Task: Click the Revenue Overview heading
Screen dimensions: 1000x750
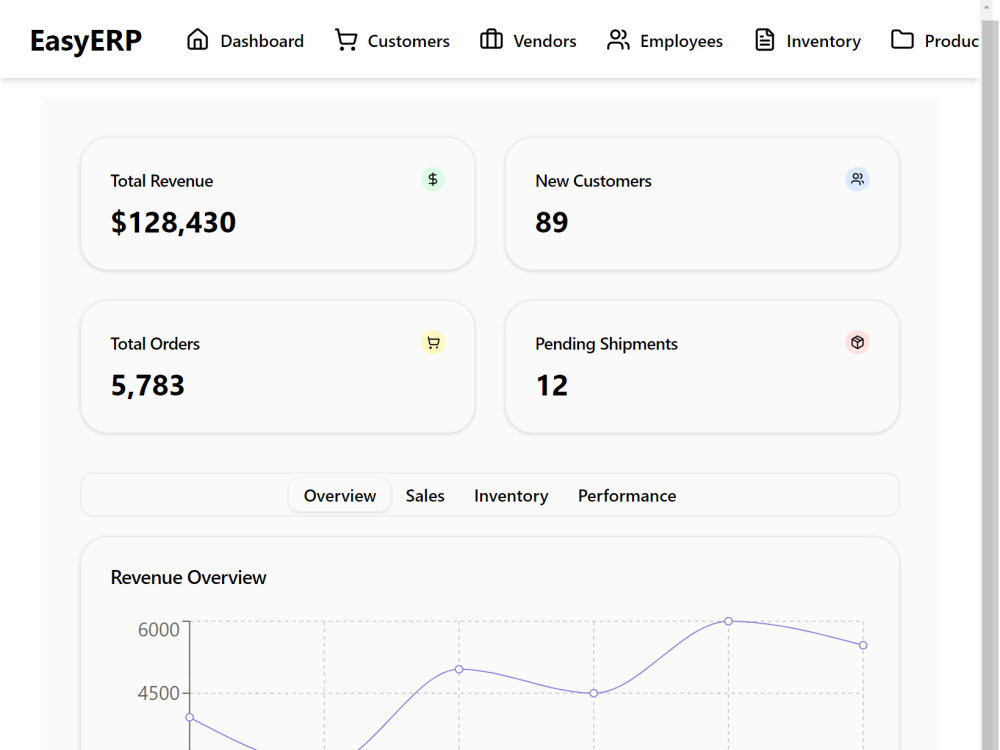Action: coord(188,578)
